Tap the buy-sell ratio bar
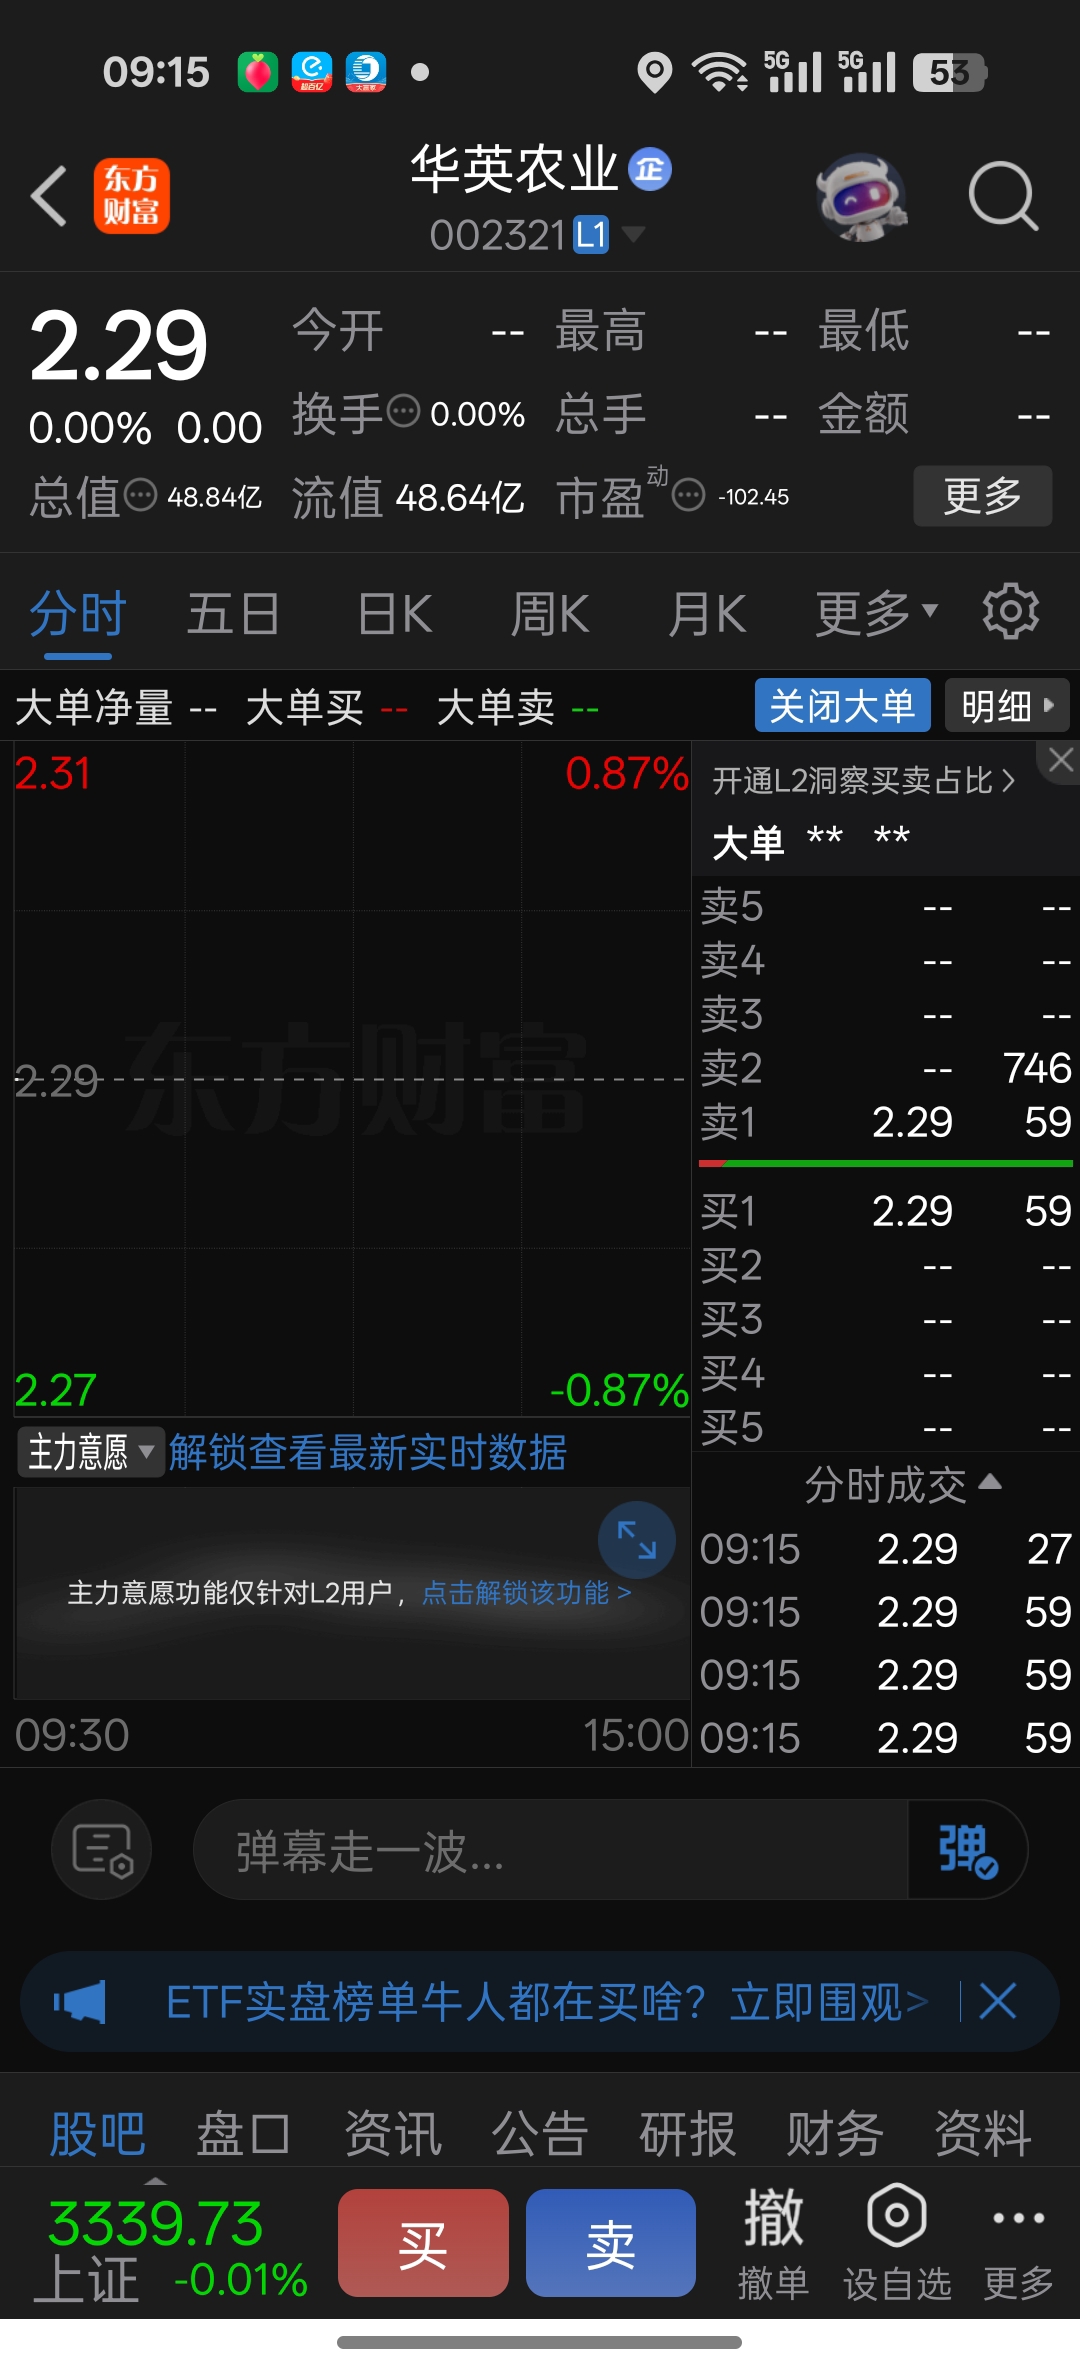 pyautogui.click(x=886, y=1164)
